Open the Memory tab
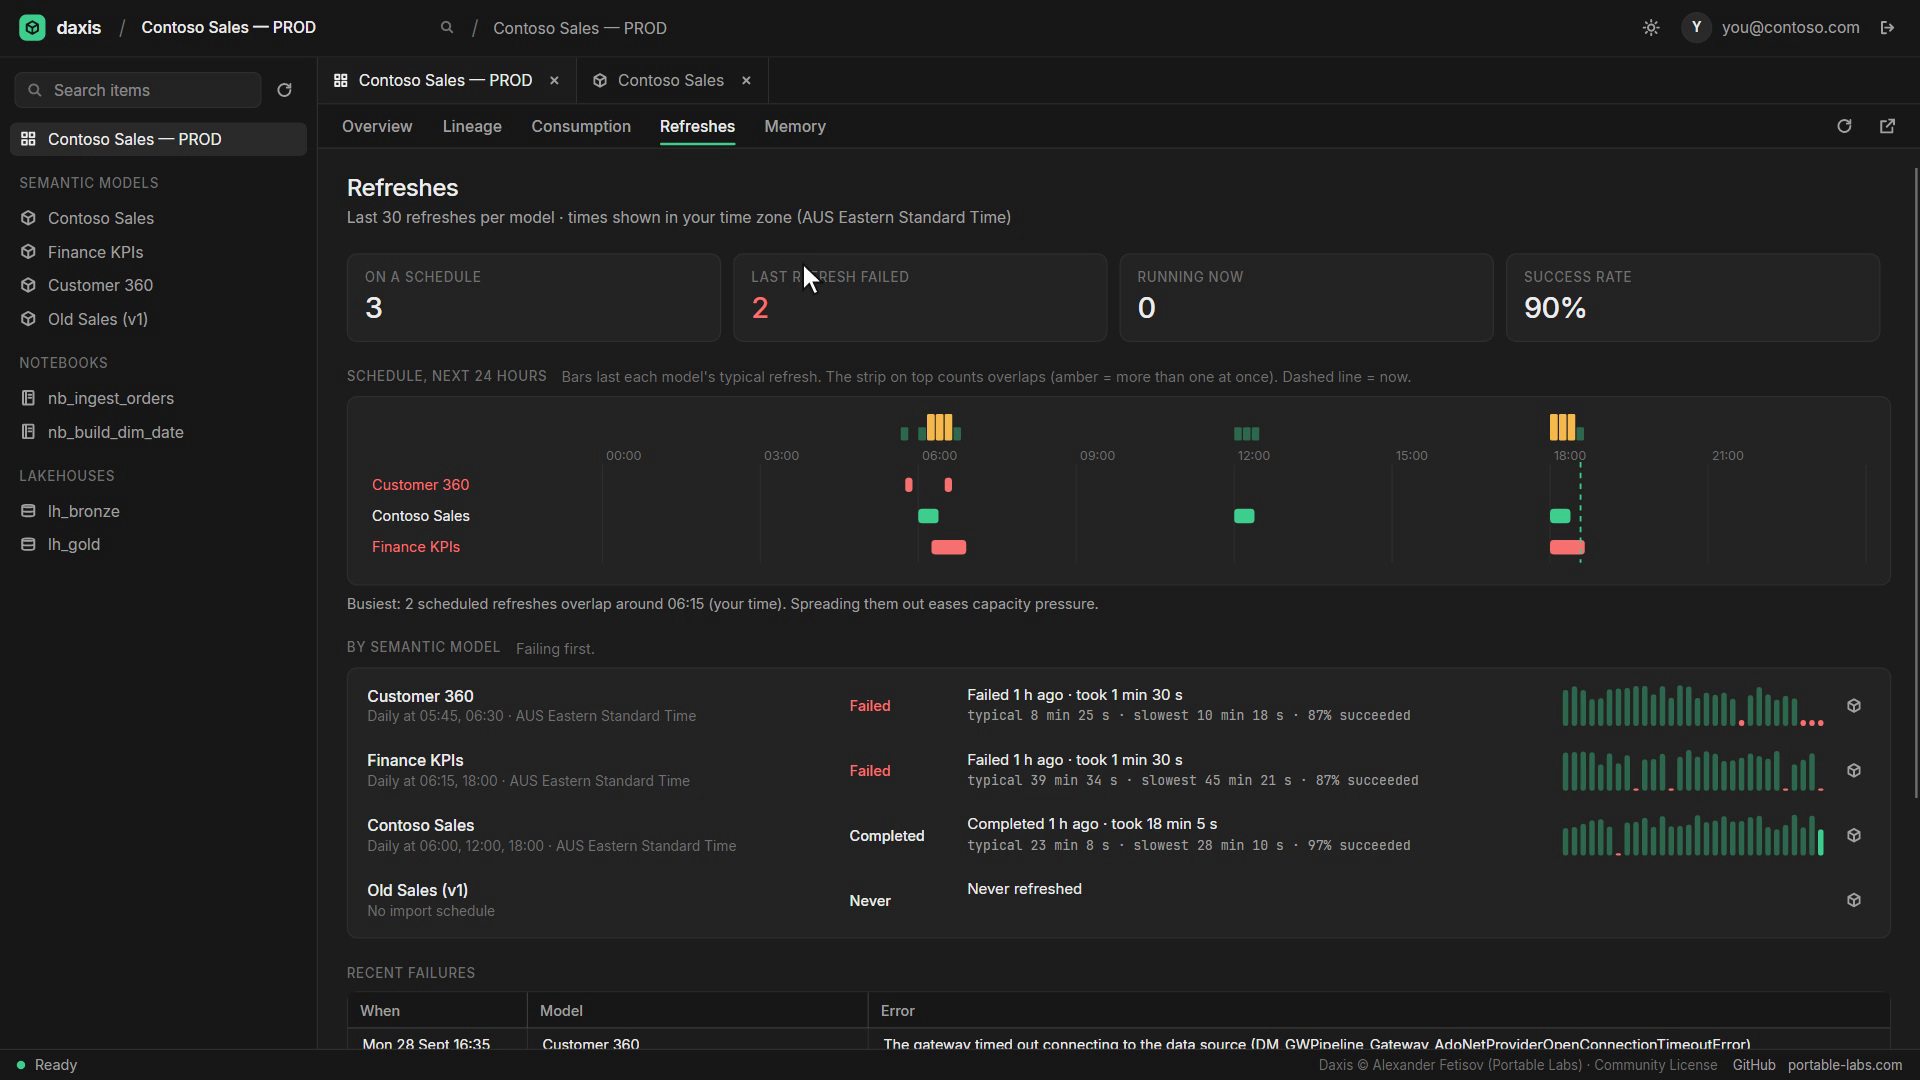Screen dimensions: 1920x1080 coord(795,126)
